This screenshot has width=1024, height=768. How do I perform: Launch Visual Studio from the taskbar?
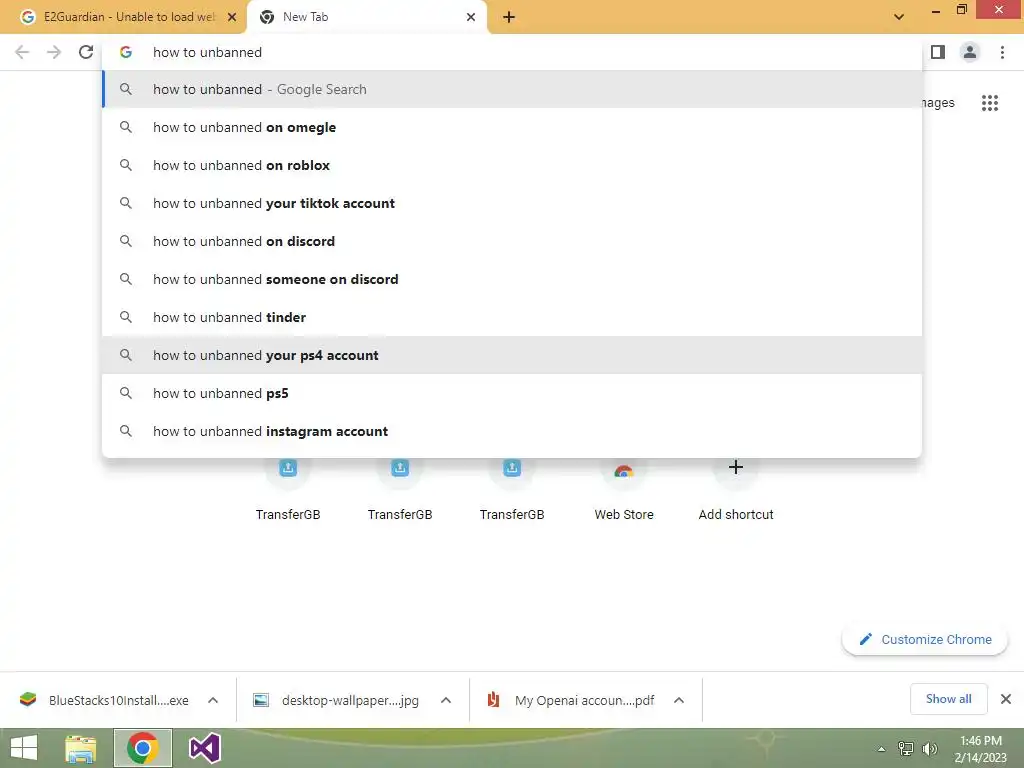pyautogui.click(x=204, y=748)
